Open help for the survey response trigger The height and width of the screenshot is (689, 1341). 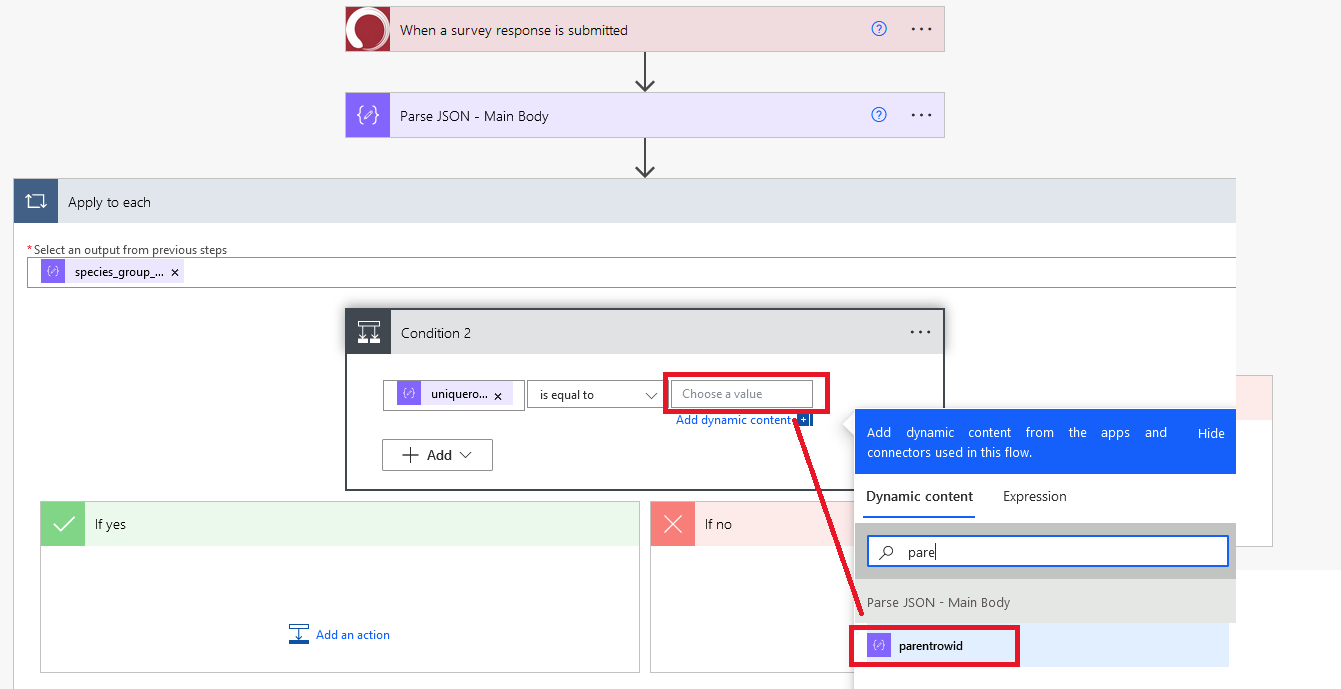(879, 29)
